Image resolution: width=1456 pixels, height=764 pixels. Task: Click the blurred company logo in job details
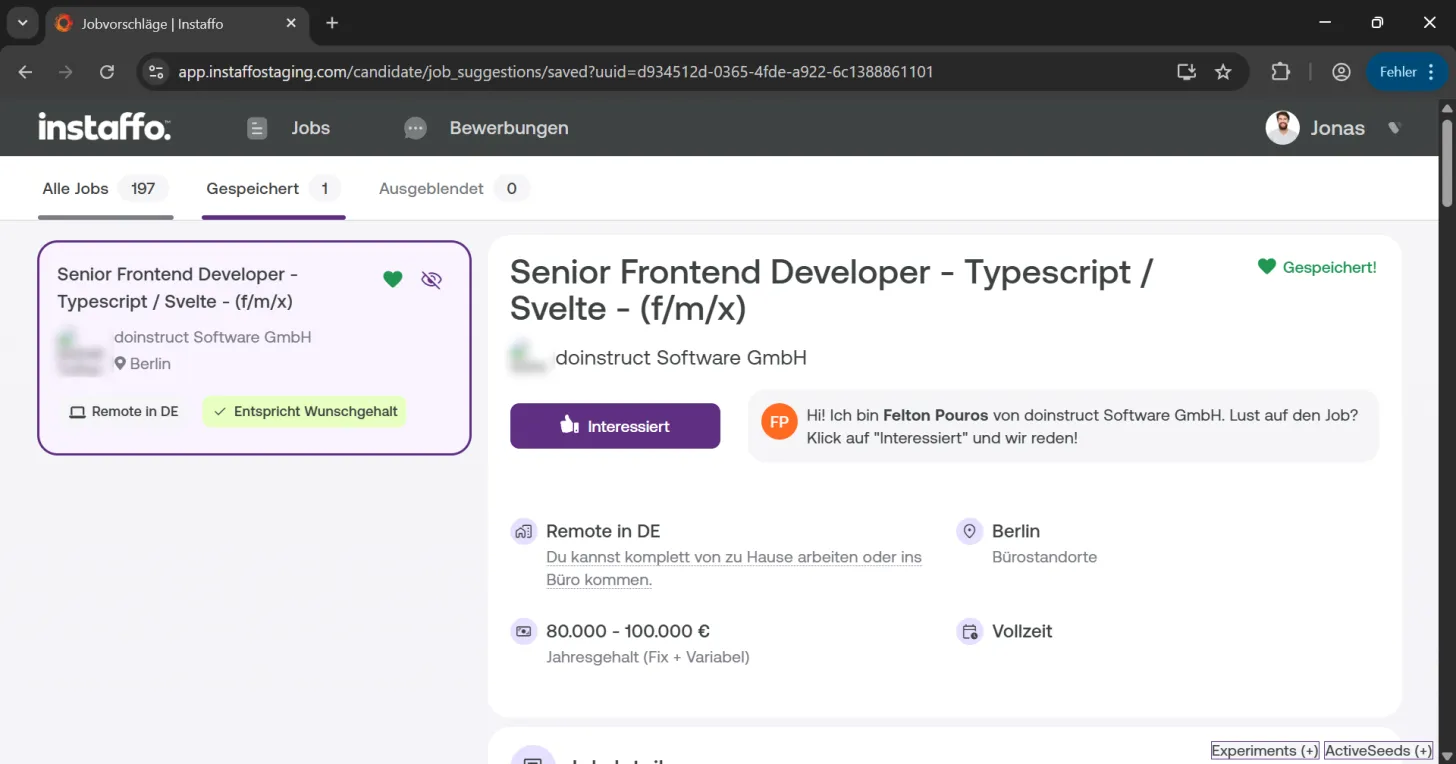pyautogui.click(x=528, y=358)
